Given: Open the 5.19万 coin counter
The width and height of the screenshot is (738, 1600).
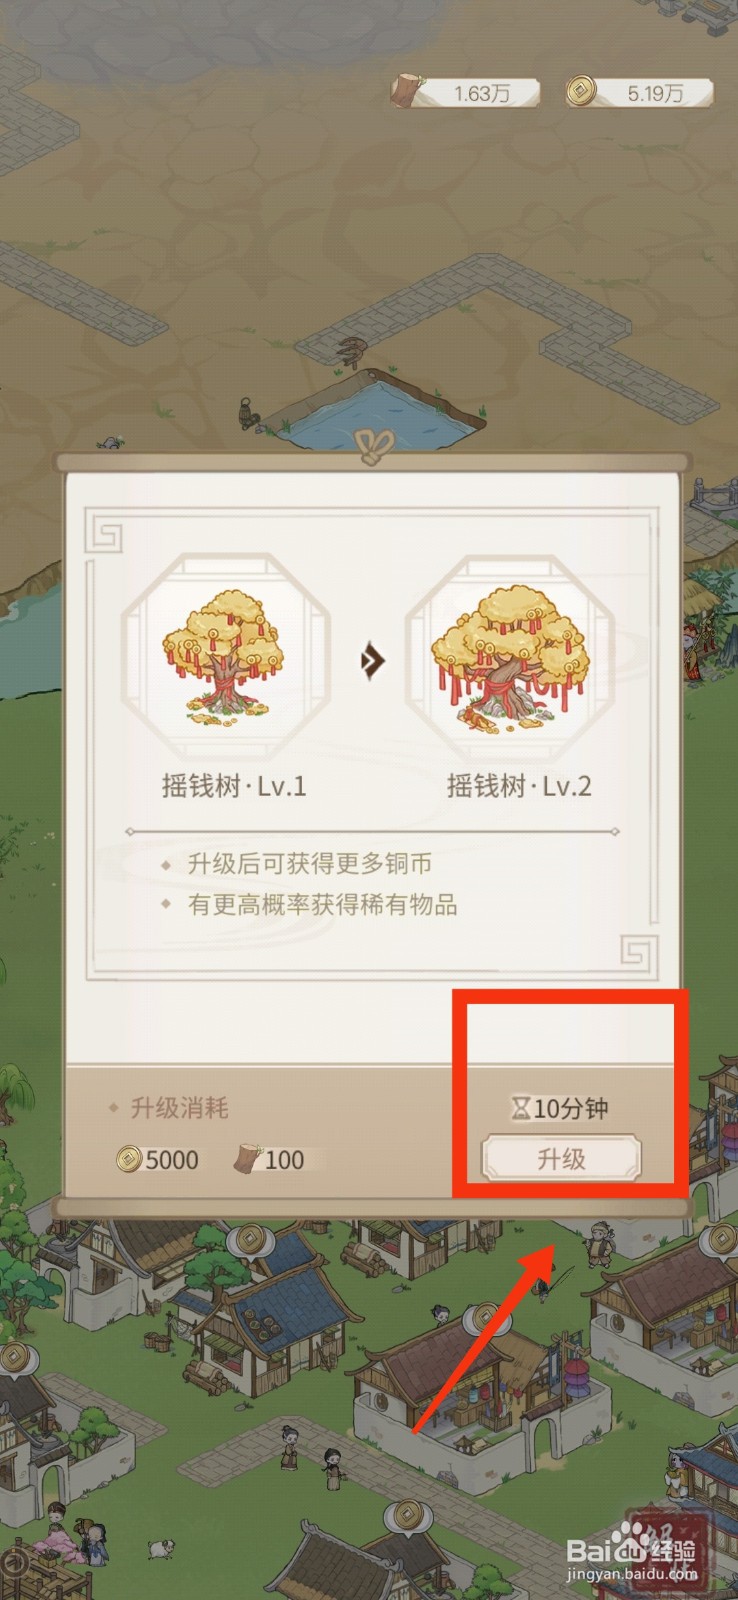Looking at the screenshot, I should pos(640,93).
